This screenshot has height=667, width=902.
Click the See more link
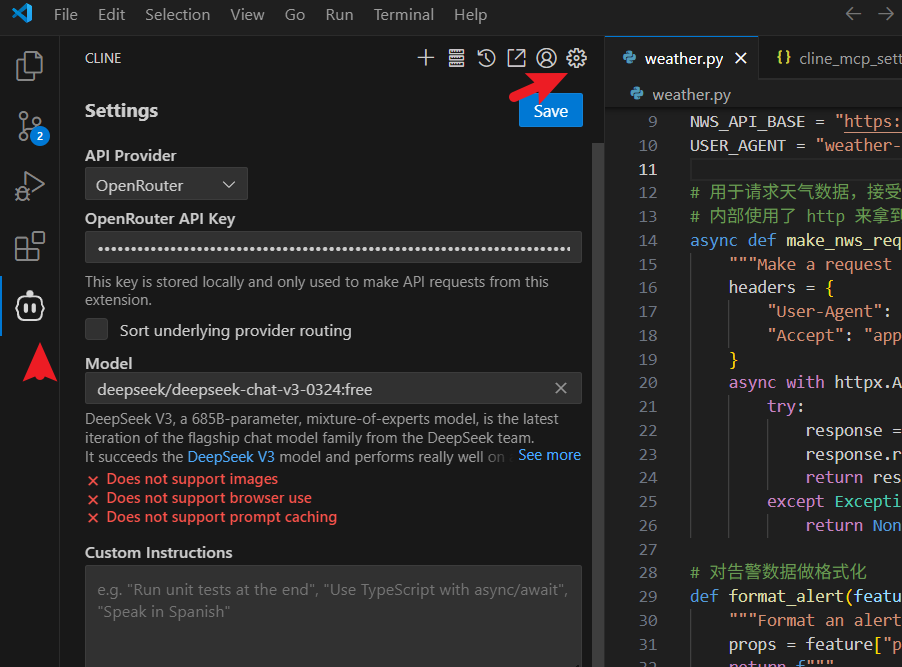549,455
